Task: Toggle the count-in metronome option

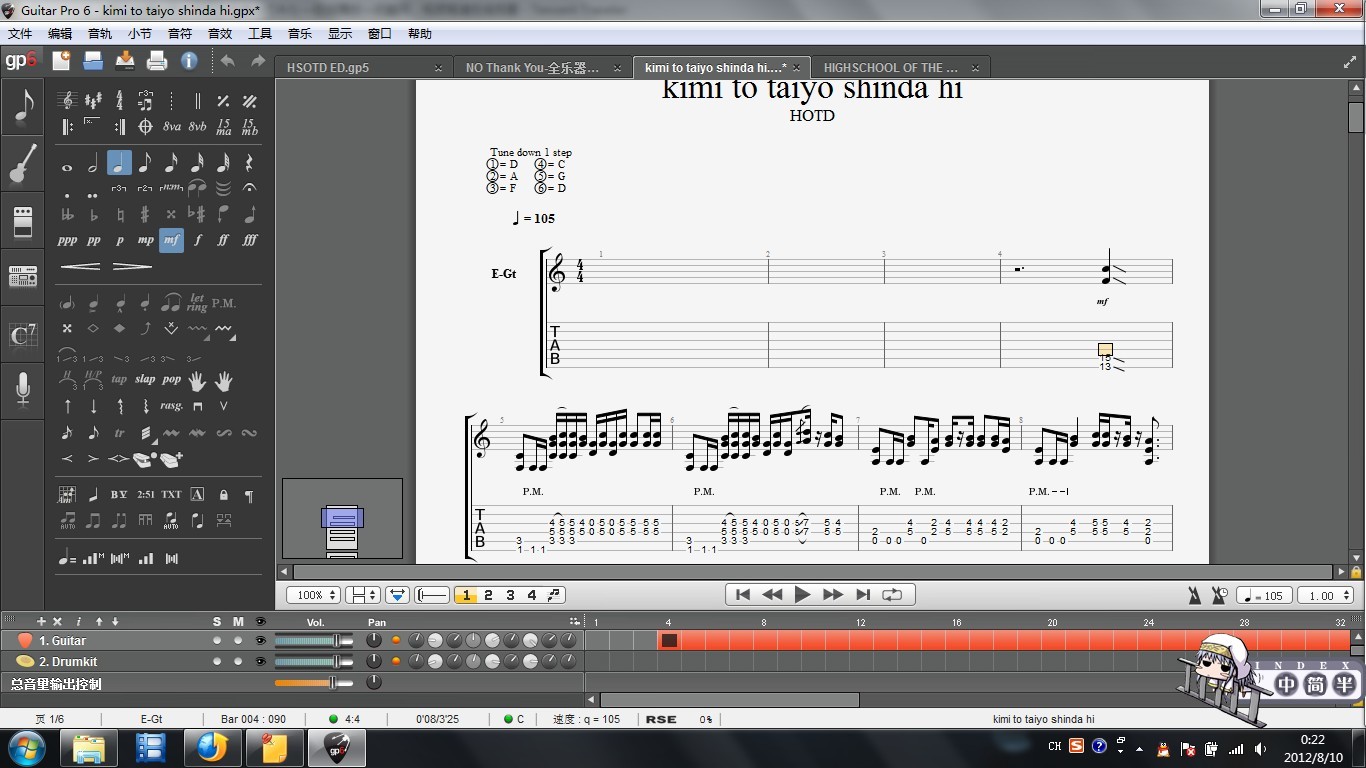Action: point(1220,595)
